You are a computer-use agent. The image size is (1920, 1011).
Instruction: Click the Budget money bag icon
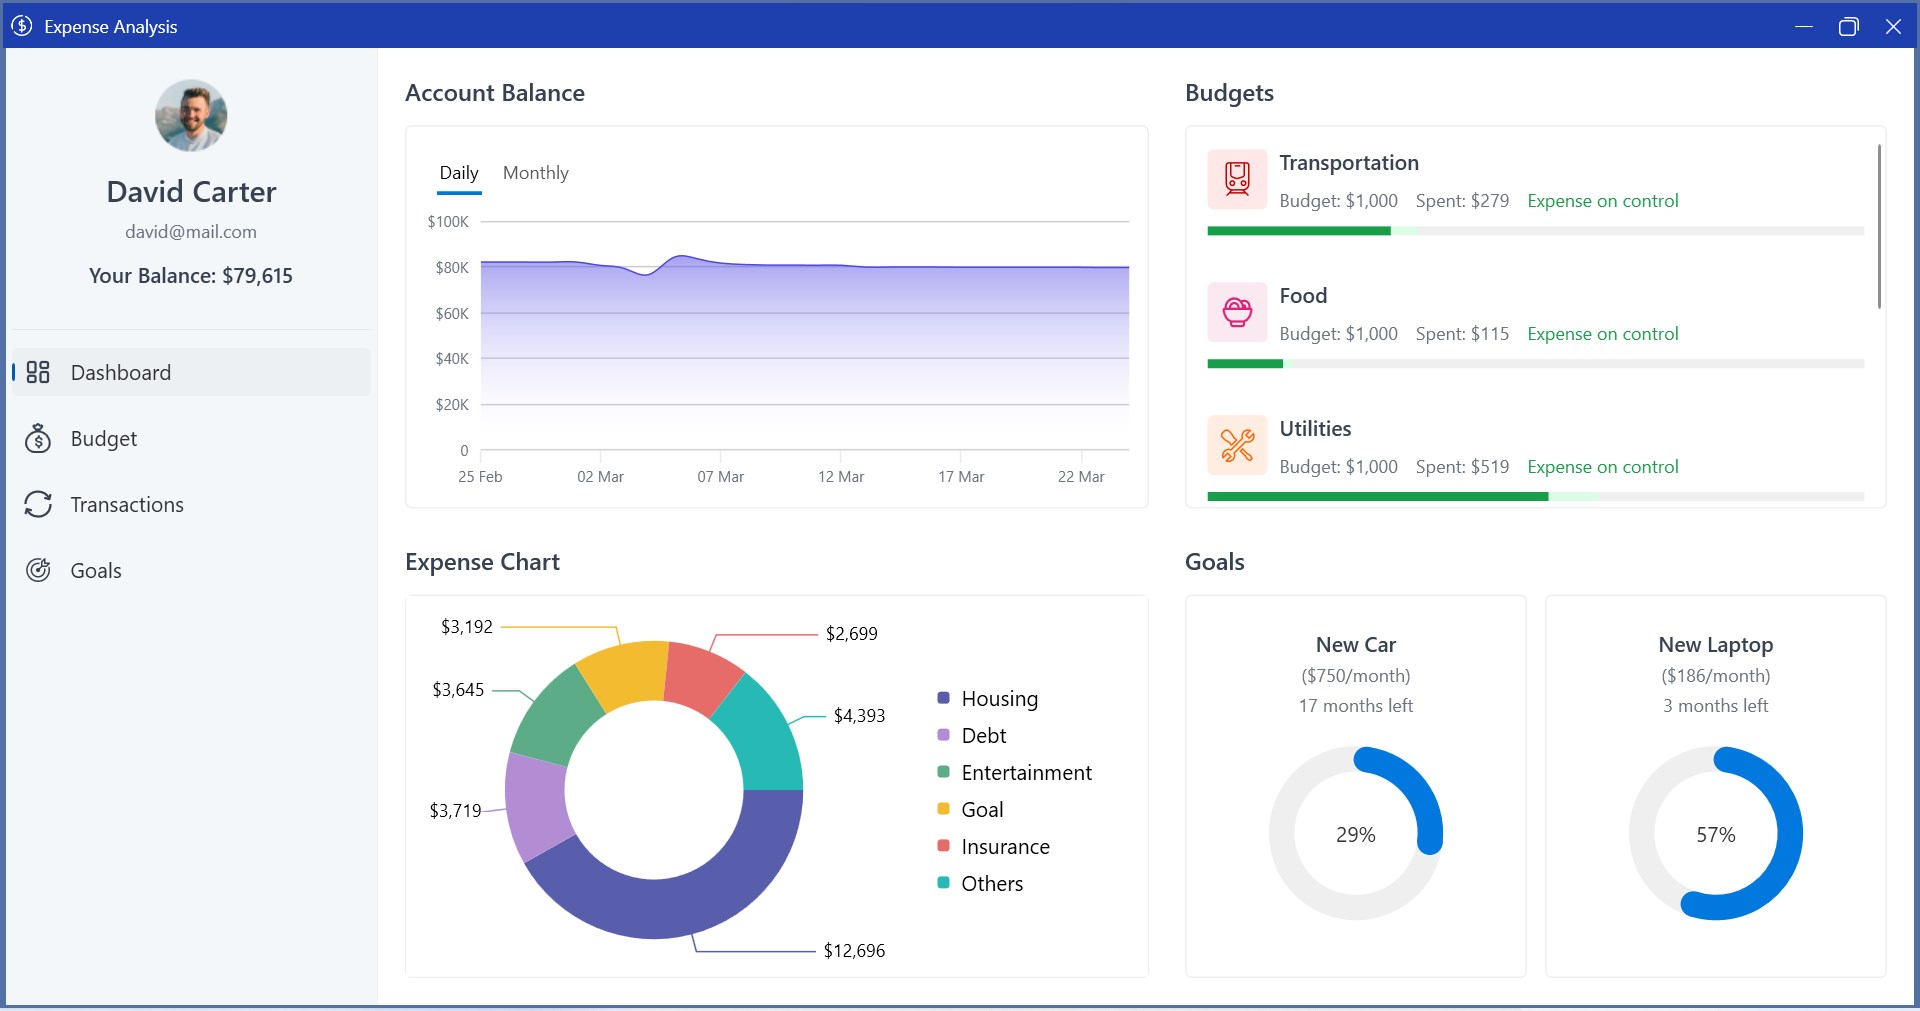[38, 438]
